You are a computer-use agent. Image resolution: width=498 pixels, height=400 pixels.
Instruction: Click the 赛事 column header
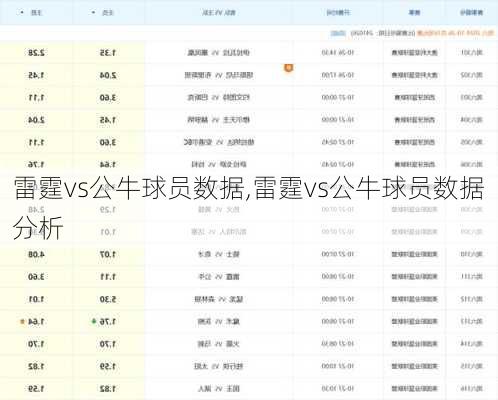click(x=414, y=13)
